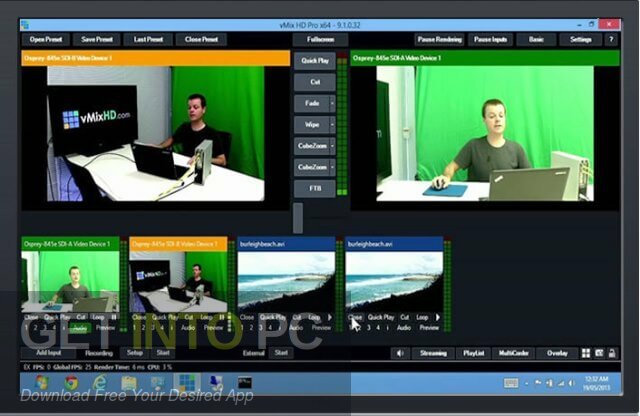Pause the SDI-B input thumbnail playback
The image size is (640, 416).
(x=222, y=317)
